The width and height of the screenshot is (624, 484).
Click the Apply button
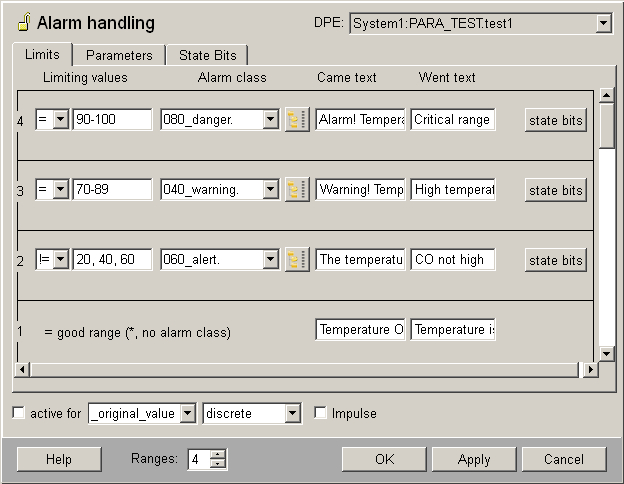click(x=474, y=459)
